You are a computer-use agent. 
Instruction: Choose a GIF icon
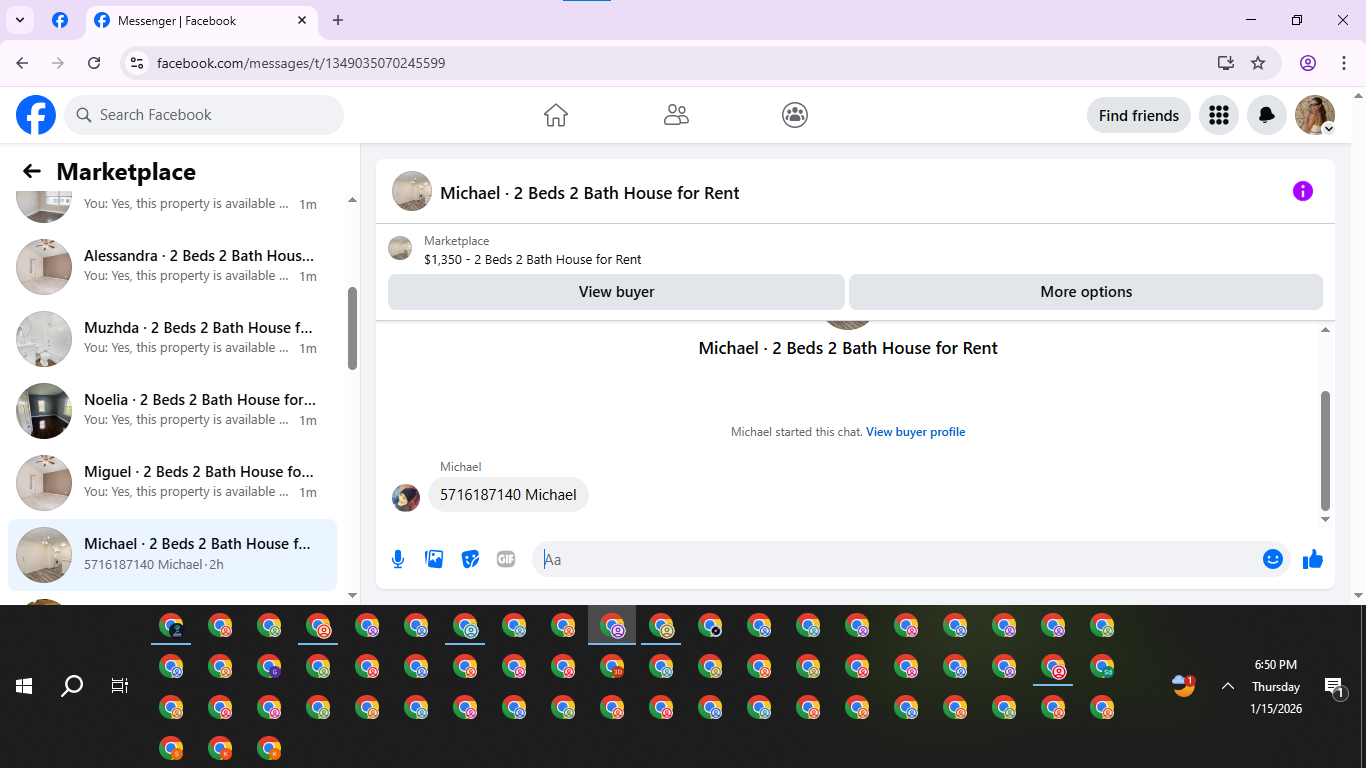coord(506,559)
